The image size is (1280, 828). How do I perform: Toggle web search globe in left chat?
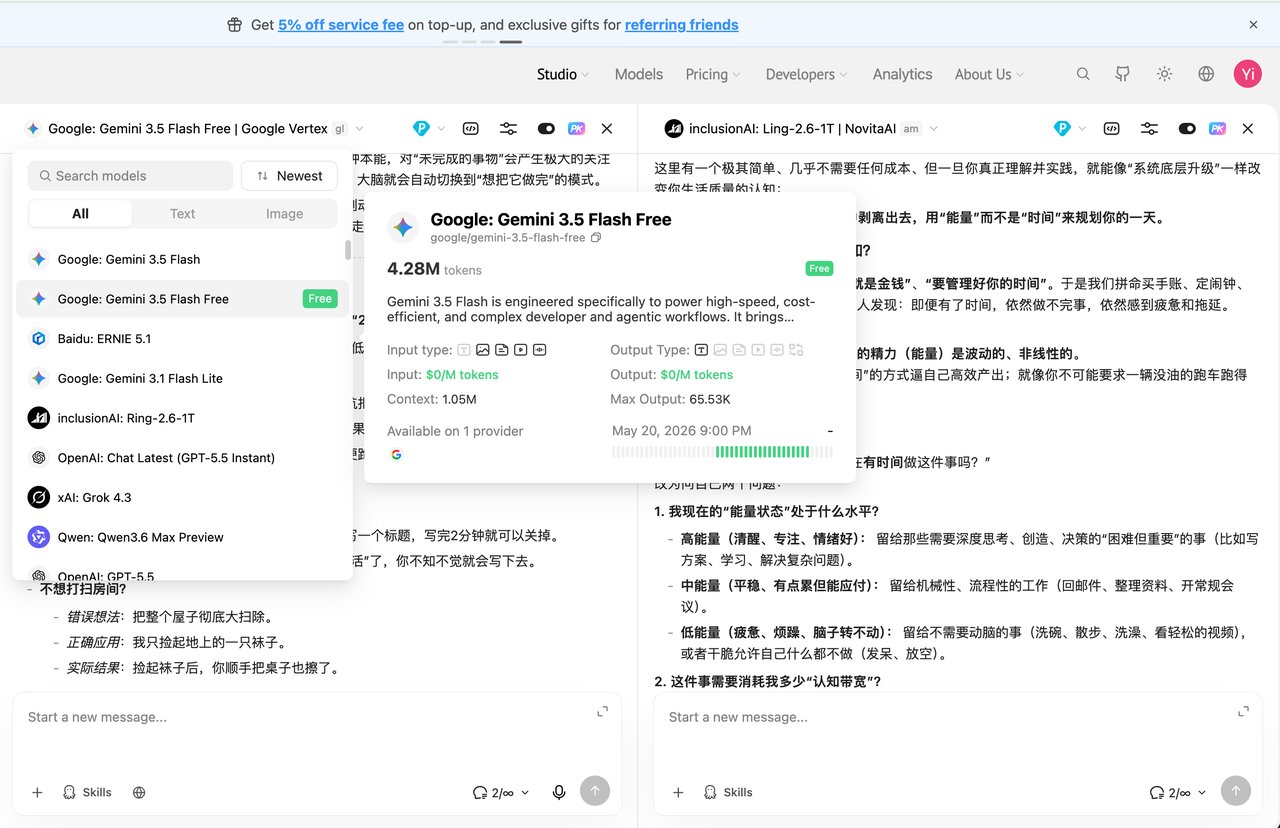(139, 792)
